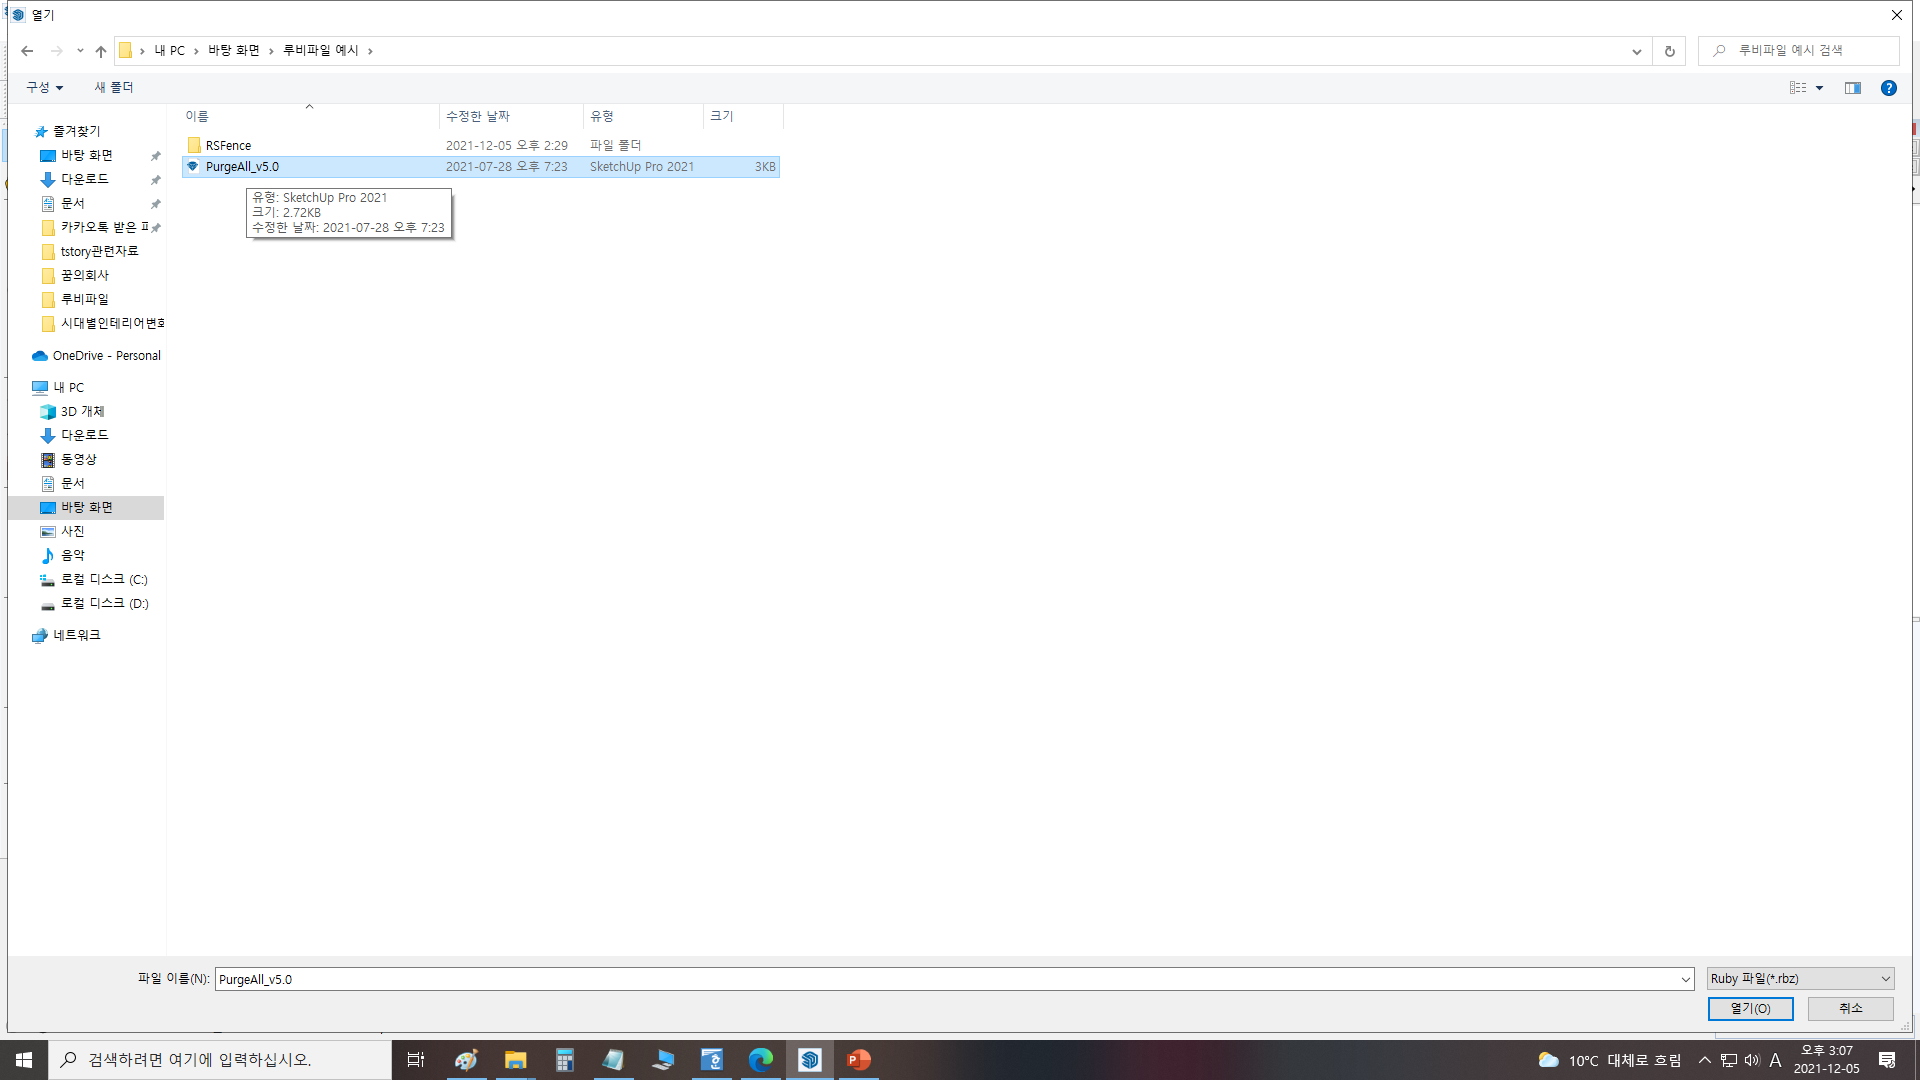
Task: Open the 3D 개체 folder
Action: pyautogui.click(x=82, y=412)
